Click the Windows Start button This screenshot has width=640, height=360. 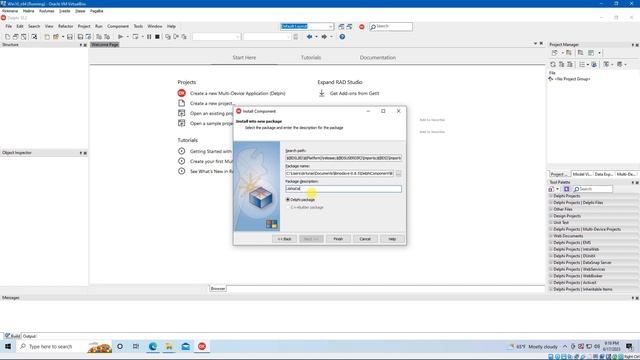(x=8, y=347)
